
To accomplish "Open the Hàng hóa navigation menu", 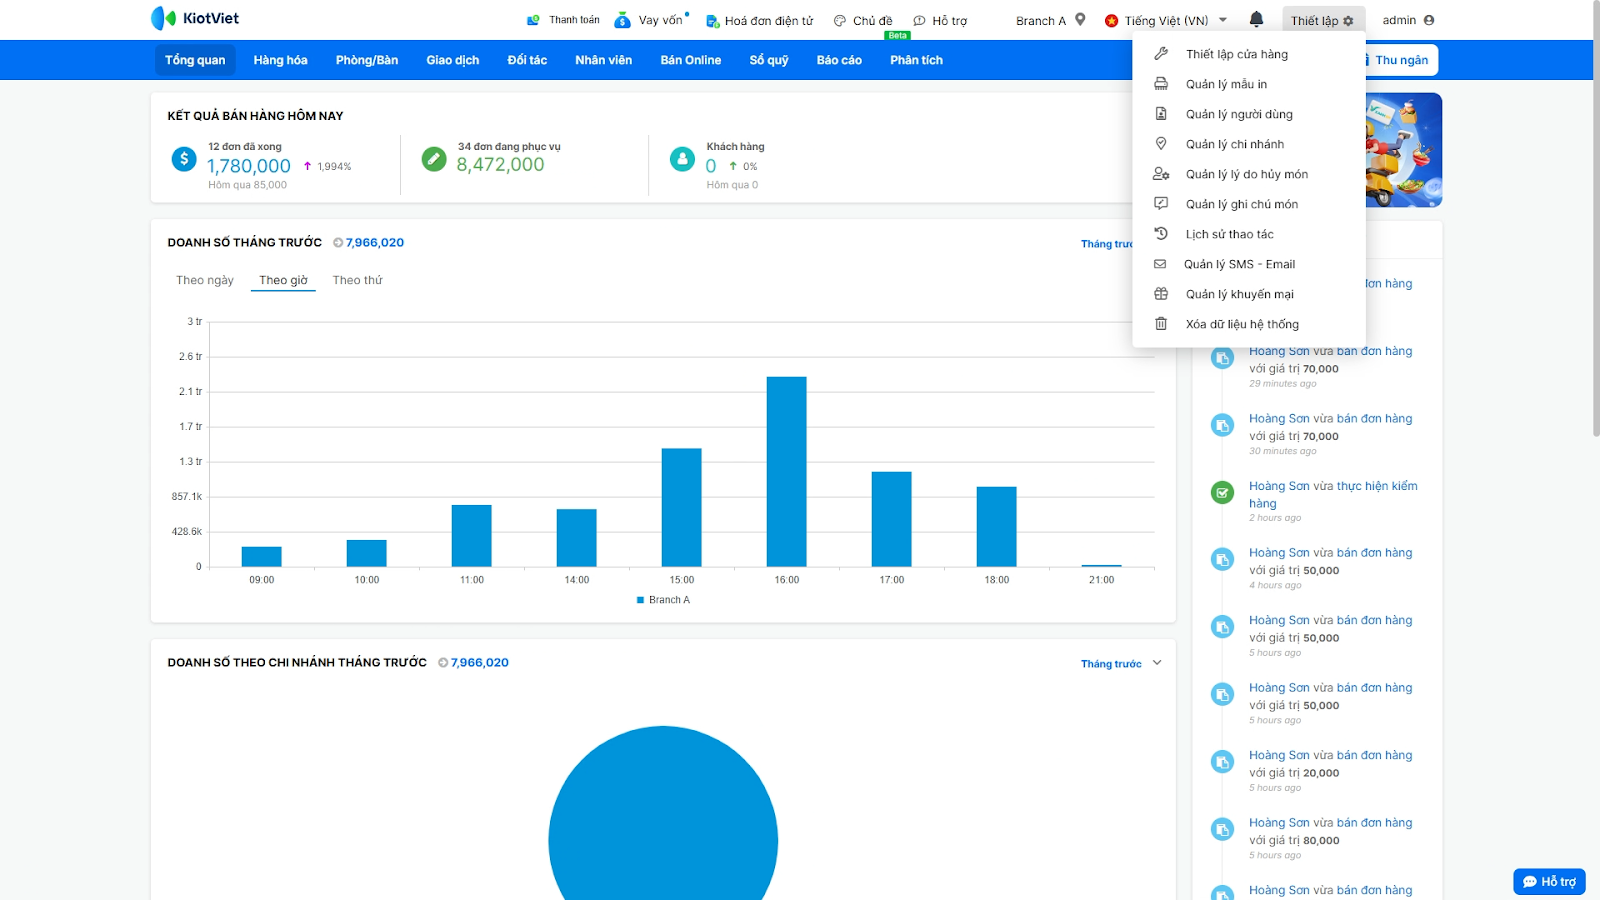I will [280, 60].
